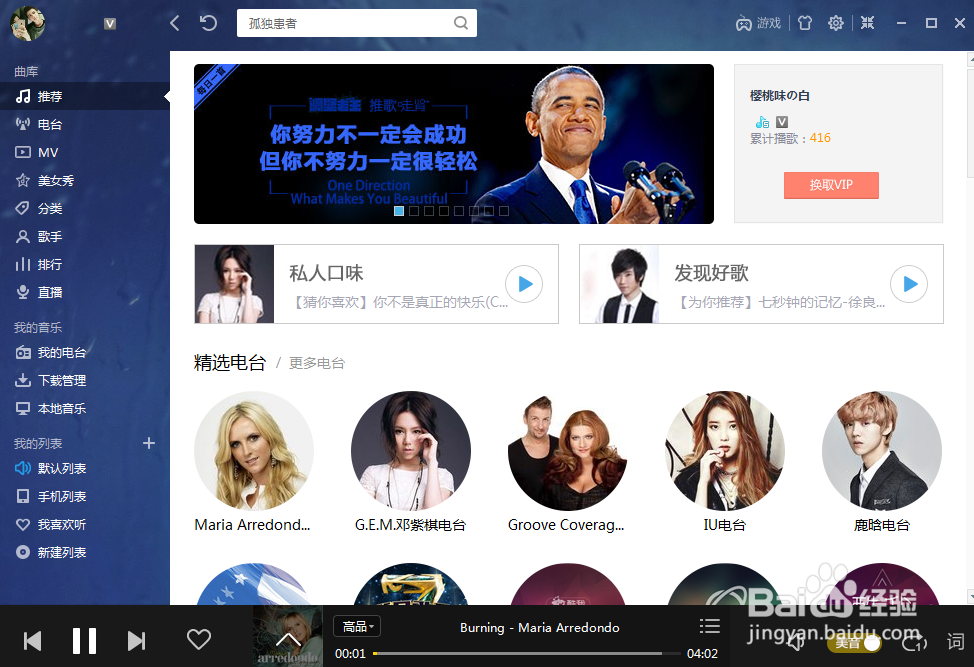Open the Groove Coverage radio station
Image resolution: width=974 pixels, height=667 pixels.
tap(568, 451)
